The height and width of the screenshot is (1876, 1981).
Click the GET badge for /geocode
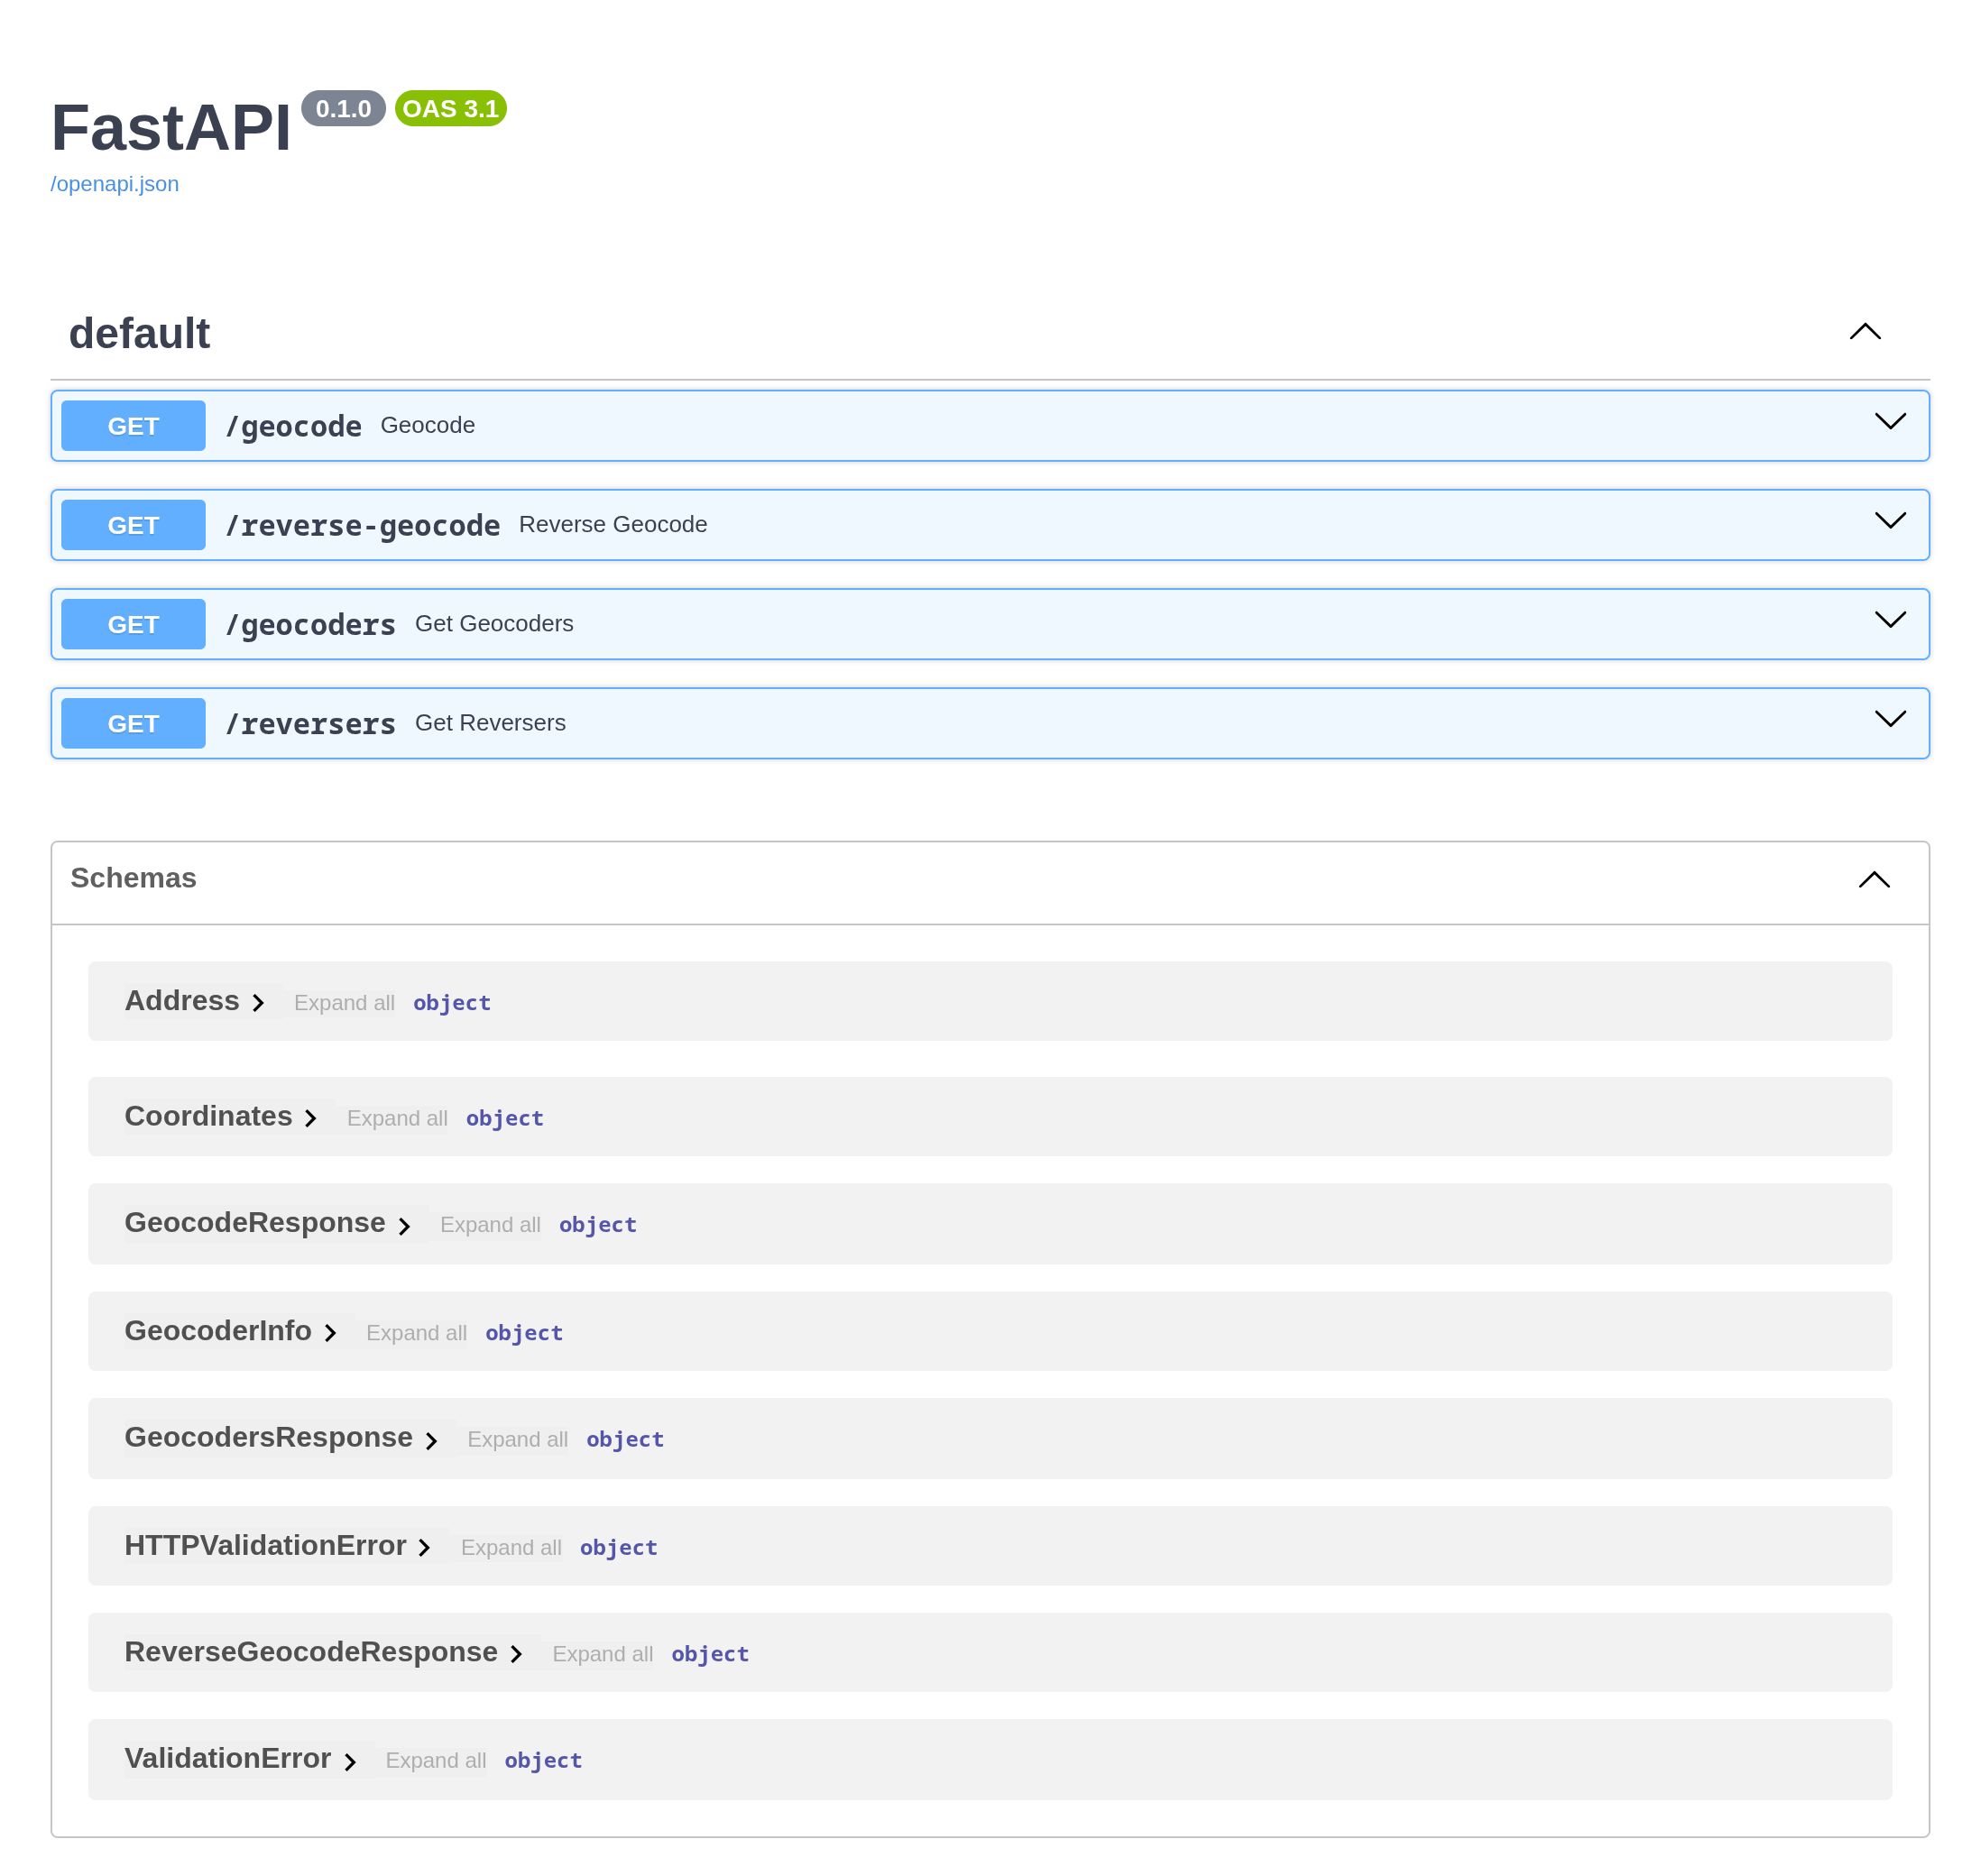coord(133,426)
